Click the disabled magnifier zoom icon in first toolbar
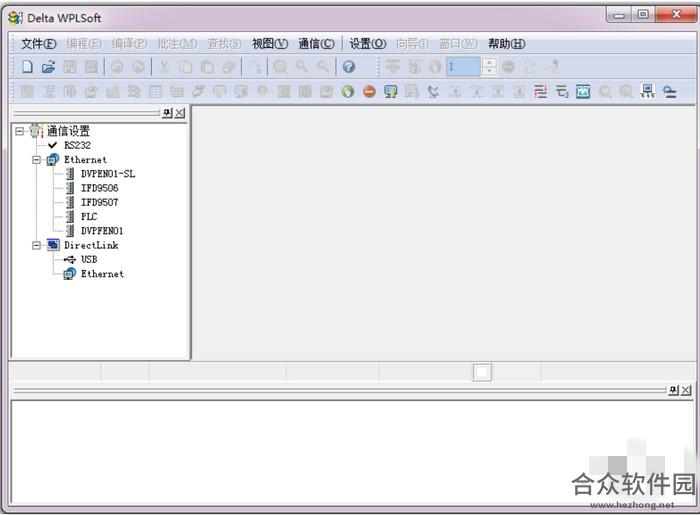Screen dimensions: 700x515 point(280,67)
